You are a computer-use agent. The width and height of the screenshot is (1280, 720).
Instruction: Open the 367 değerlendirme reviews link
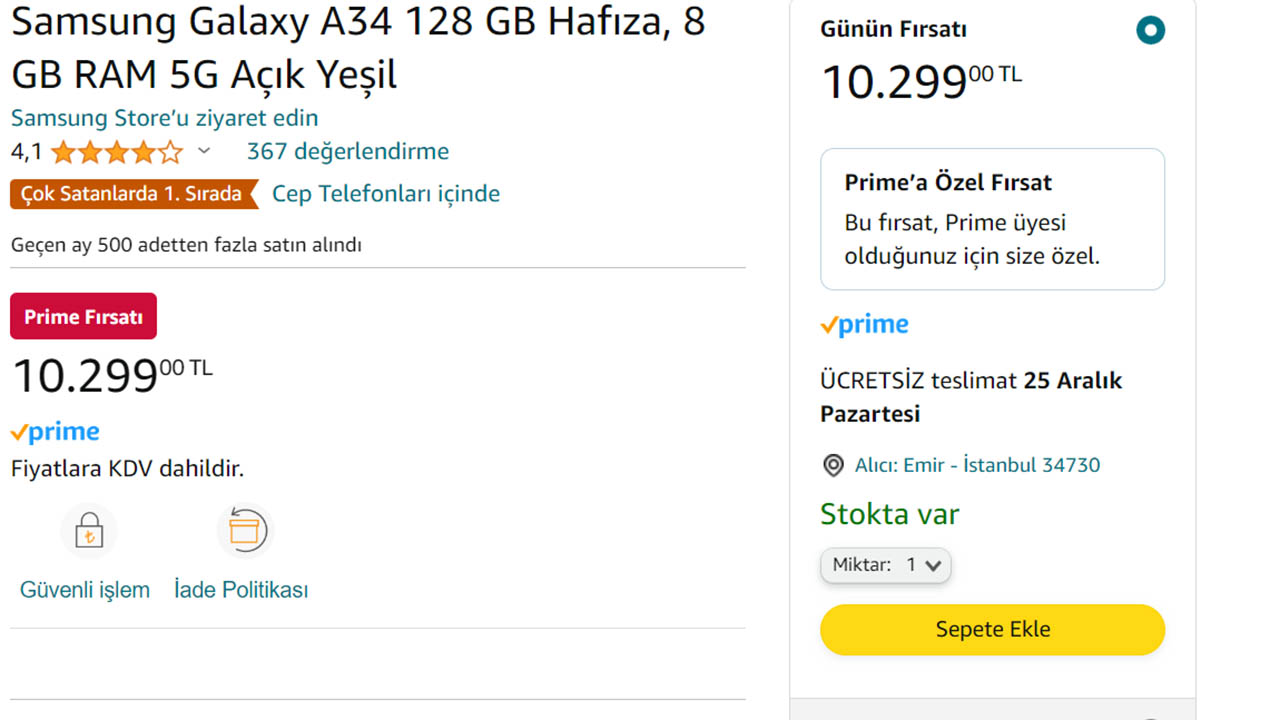347,152
